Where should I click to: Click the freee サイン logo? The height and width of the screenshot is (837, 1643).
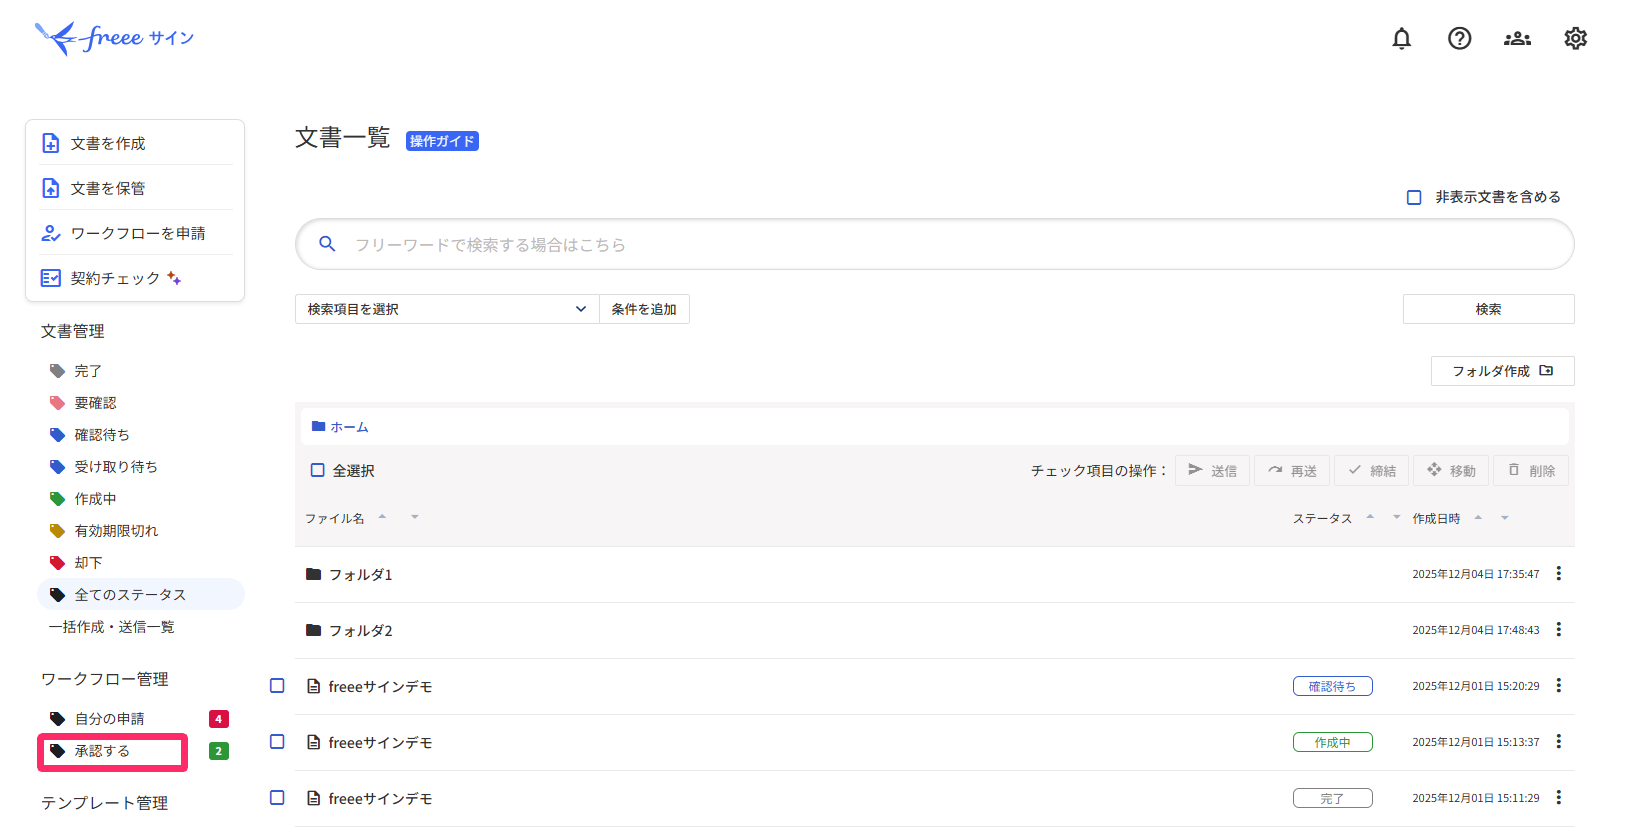(114, 38)
